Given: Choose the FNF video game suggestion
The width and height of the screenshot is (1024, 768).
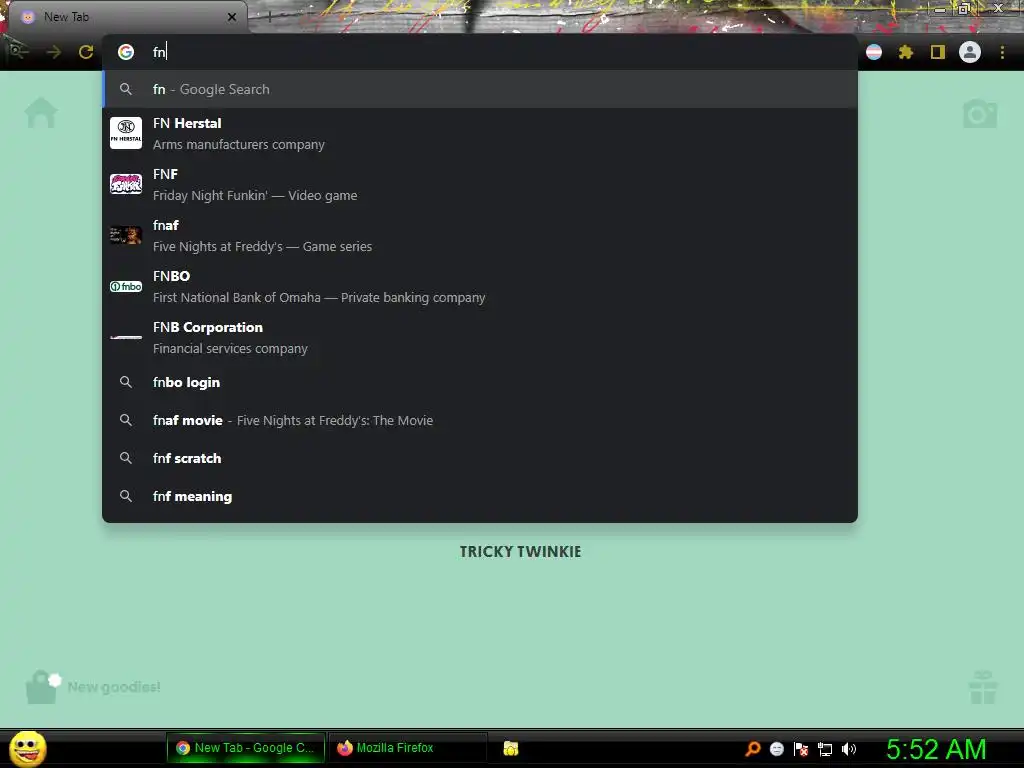Looking at the screenshot, I should point(480,184).
